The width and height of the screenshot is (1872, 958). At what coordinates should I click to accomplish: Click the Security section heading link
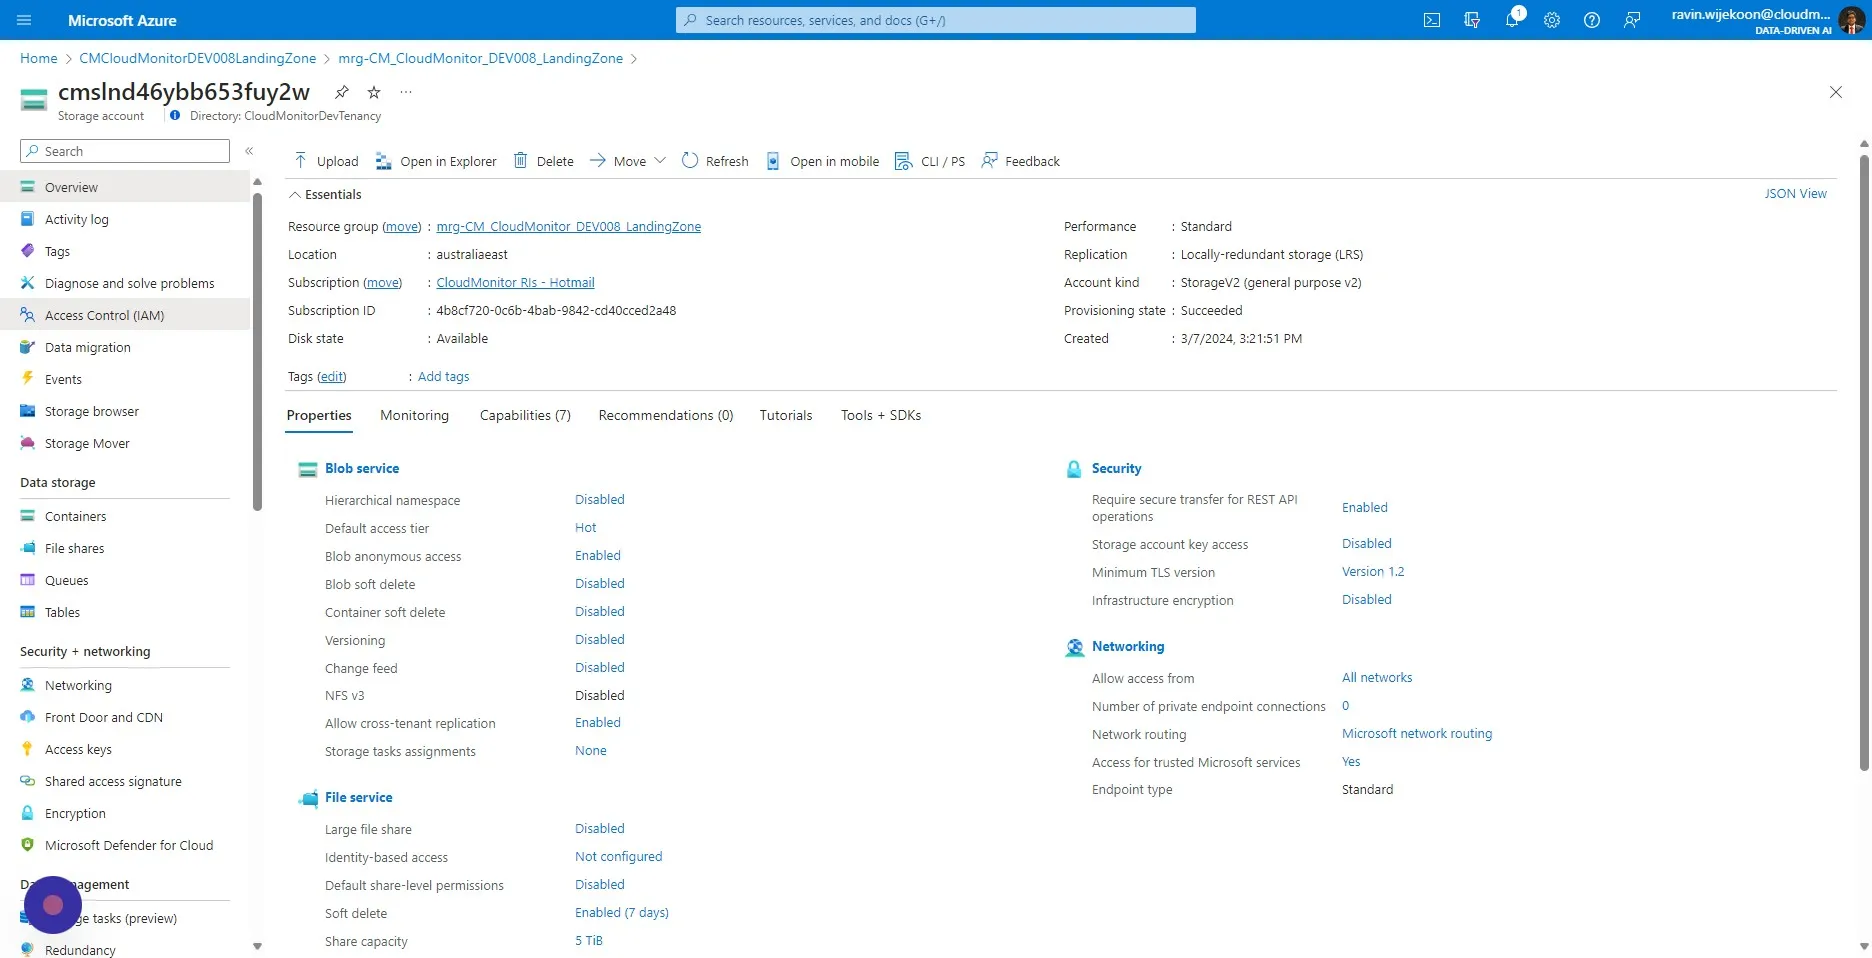point(1116,468)
